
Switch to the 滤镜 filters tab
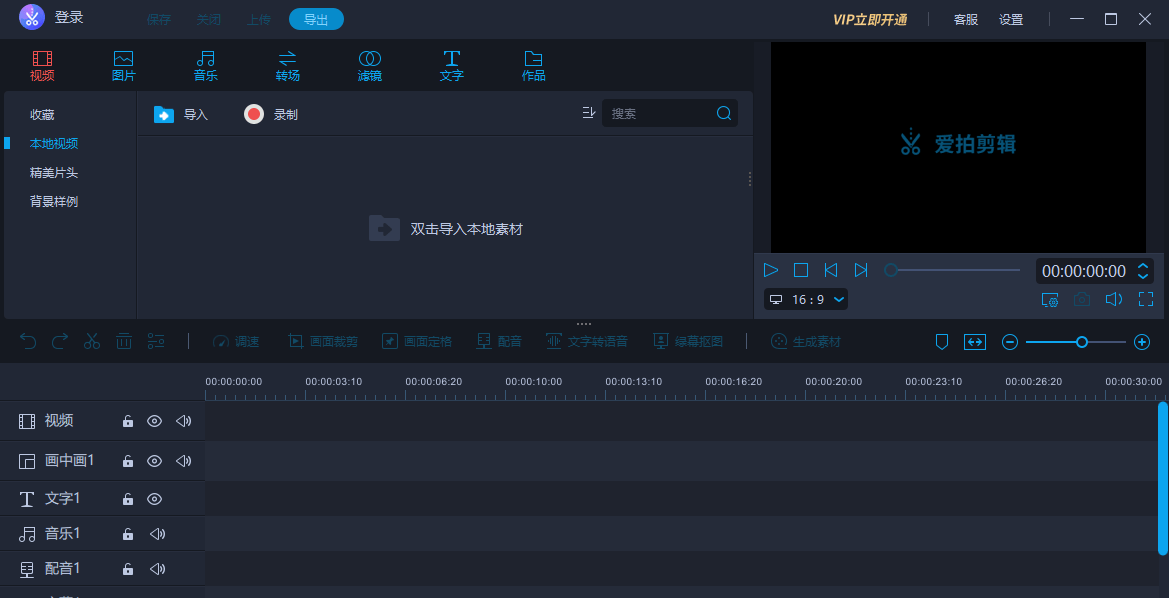point(370,65)
